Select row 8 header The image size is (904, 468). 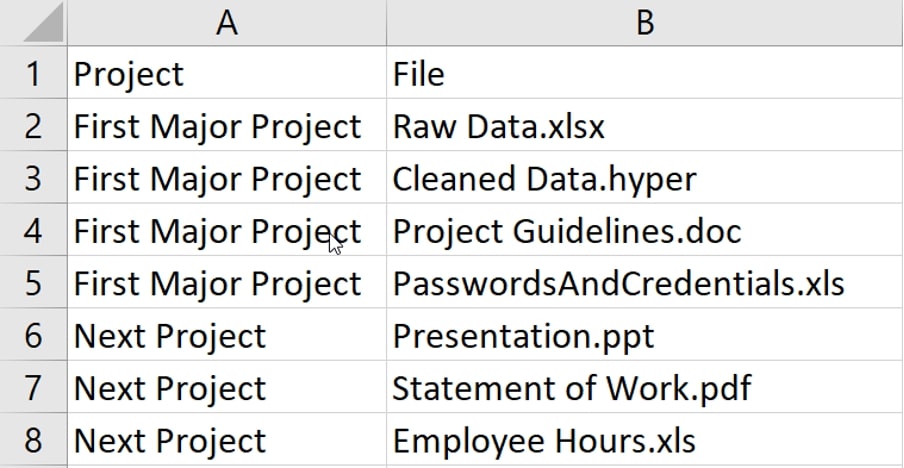coord(33,439)
